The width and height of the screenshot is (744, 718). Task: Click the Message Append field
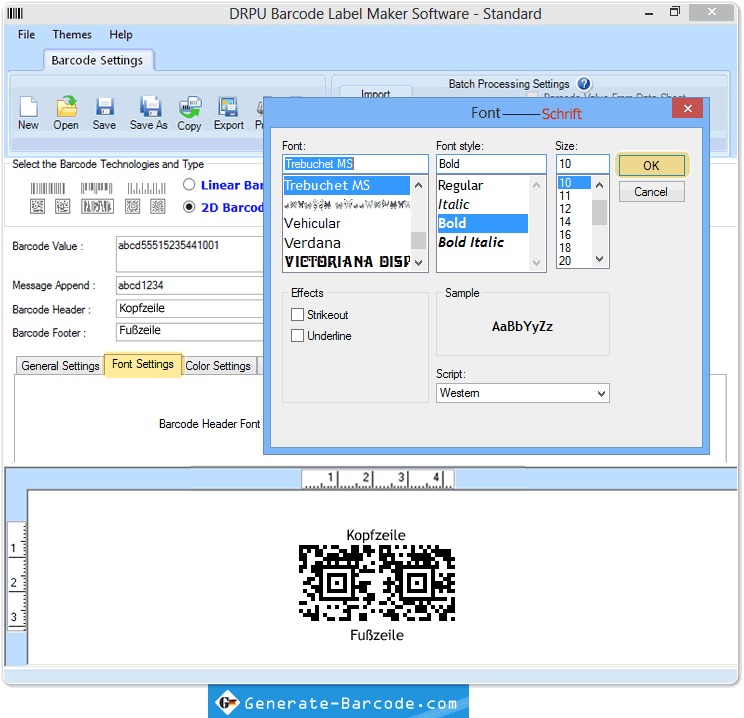click(x=190, y=285)
